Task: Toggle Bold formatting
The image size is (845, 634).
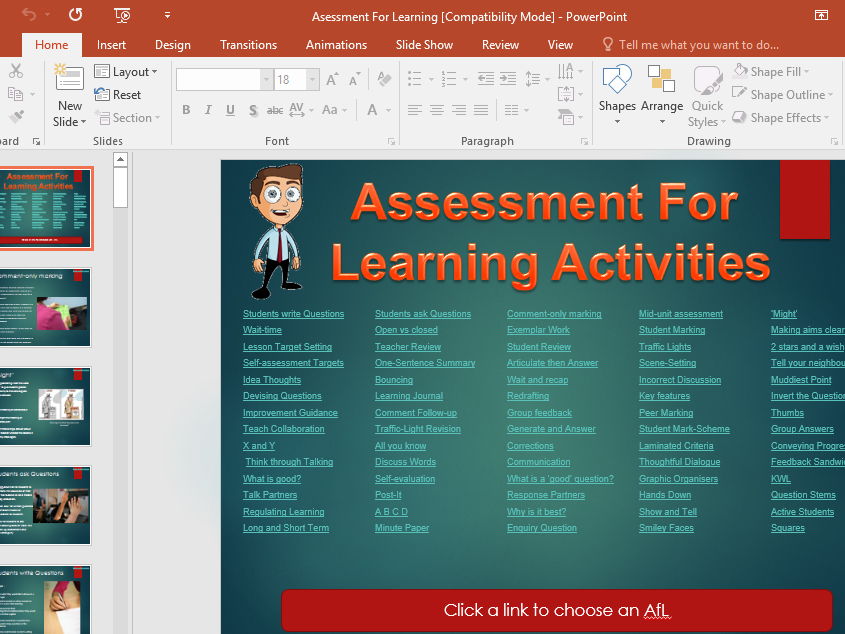Action: 186,110
